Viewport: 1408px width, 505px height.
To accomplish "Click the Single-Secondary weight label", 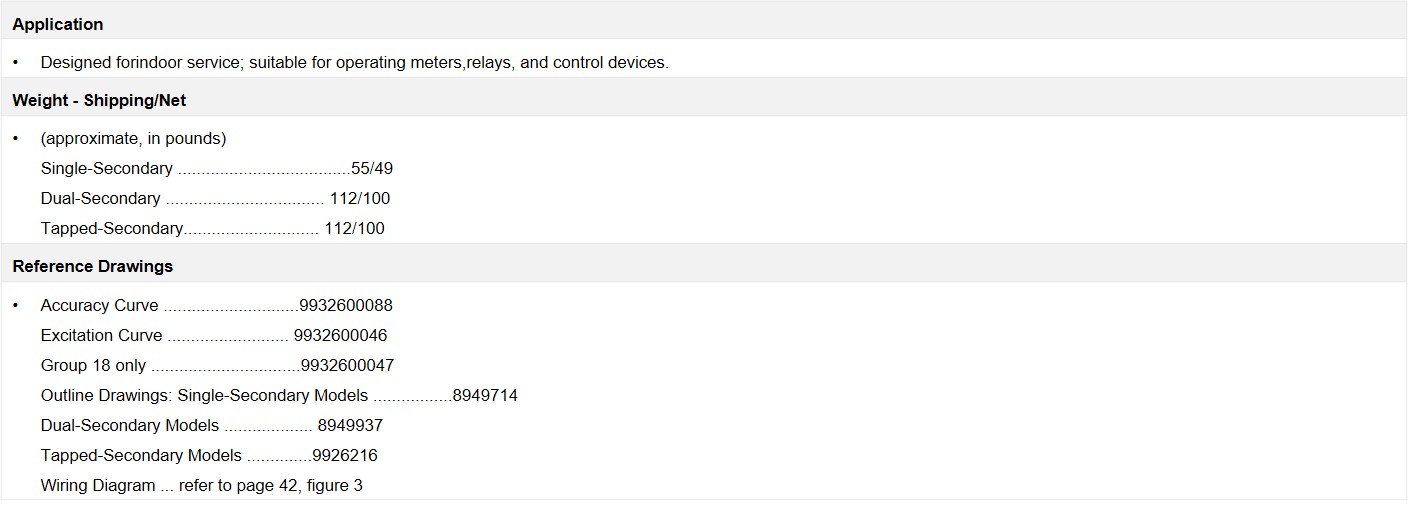I will [x=106, y=168].
